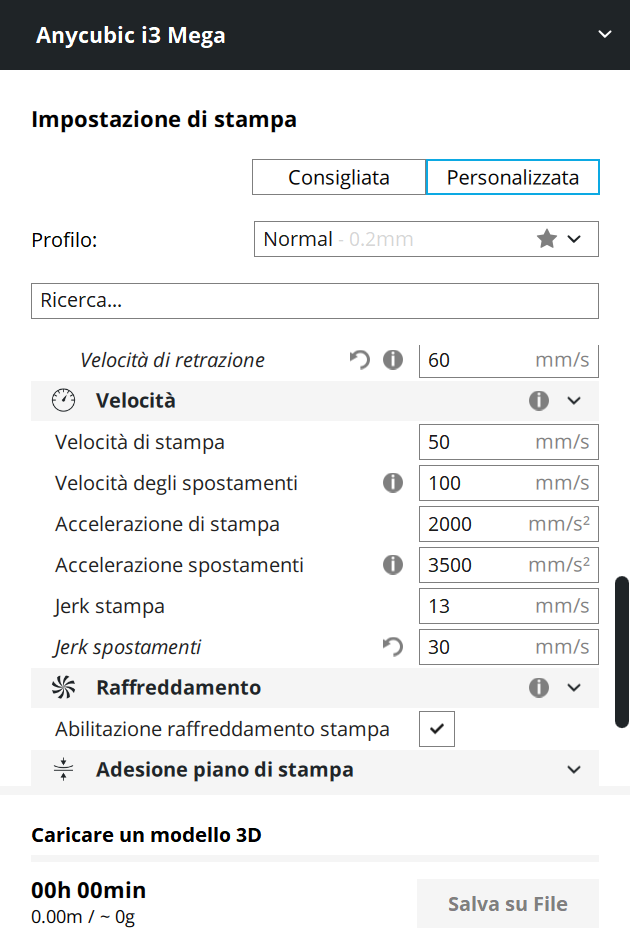This screenshot has width=630, height=945.
Task: Click info icon for Accelerazione spostamenti
Action: tap(393, 565)
